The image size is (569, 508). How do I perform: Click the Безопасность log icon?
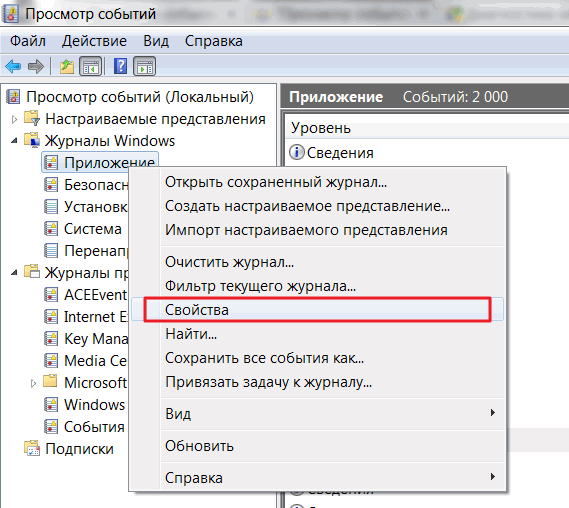click(x=51, y=185)
